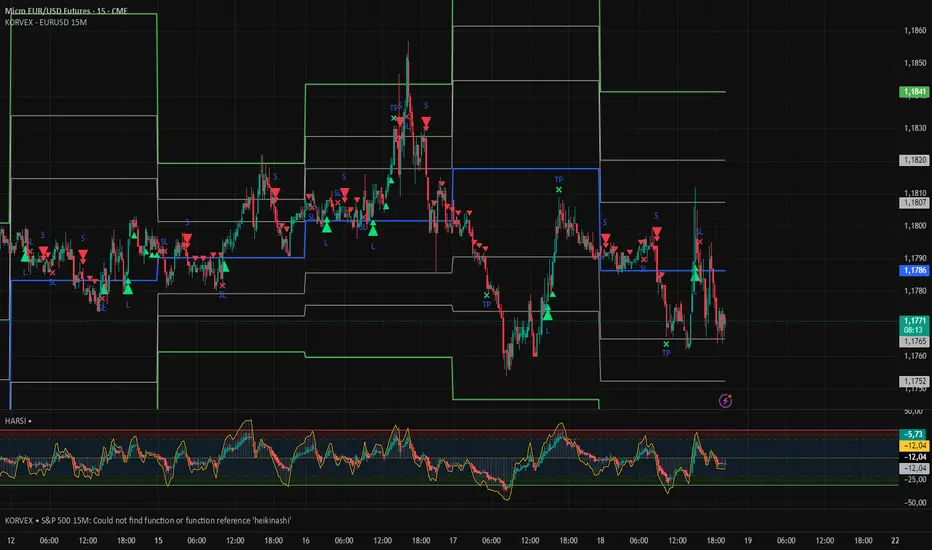Click the TP marker atop the 1,1810 rebound peak
Viewport: 932px width, 550px height.
(559, 180)
